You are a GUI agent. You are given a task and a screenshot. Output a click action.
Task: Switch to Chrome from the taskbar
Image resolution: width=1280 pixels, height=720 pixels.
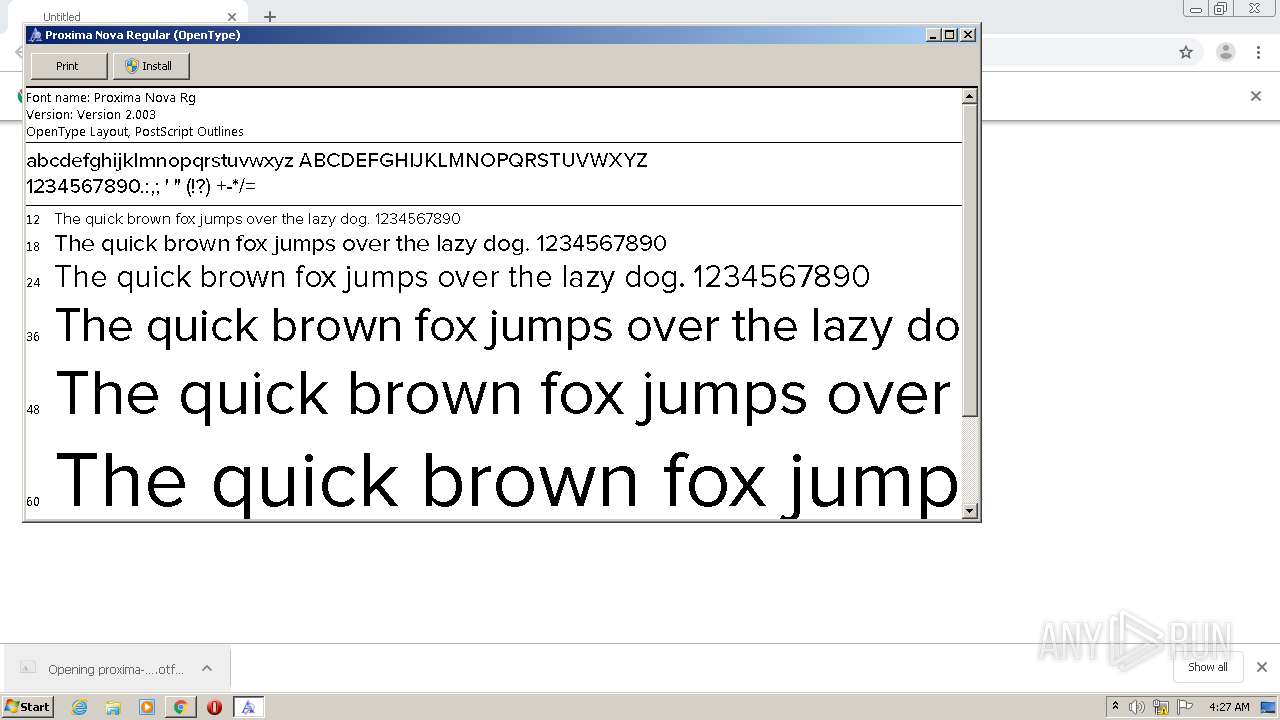pyautogui.click(x=180, y=707)
